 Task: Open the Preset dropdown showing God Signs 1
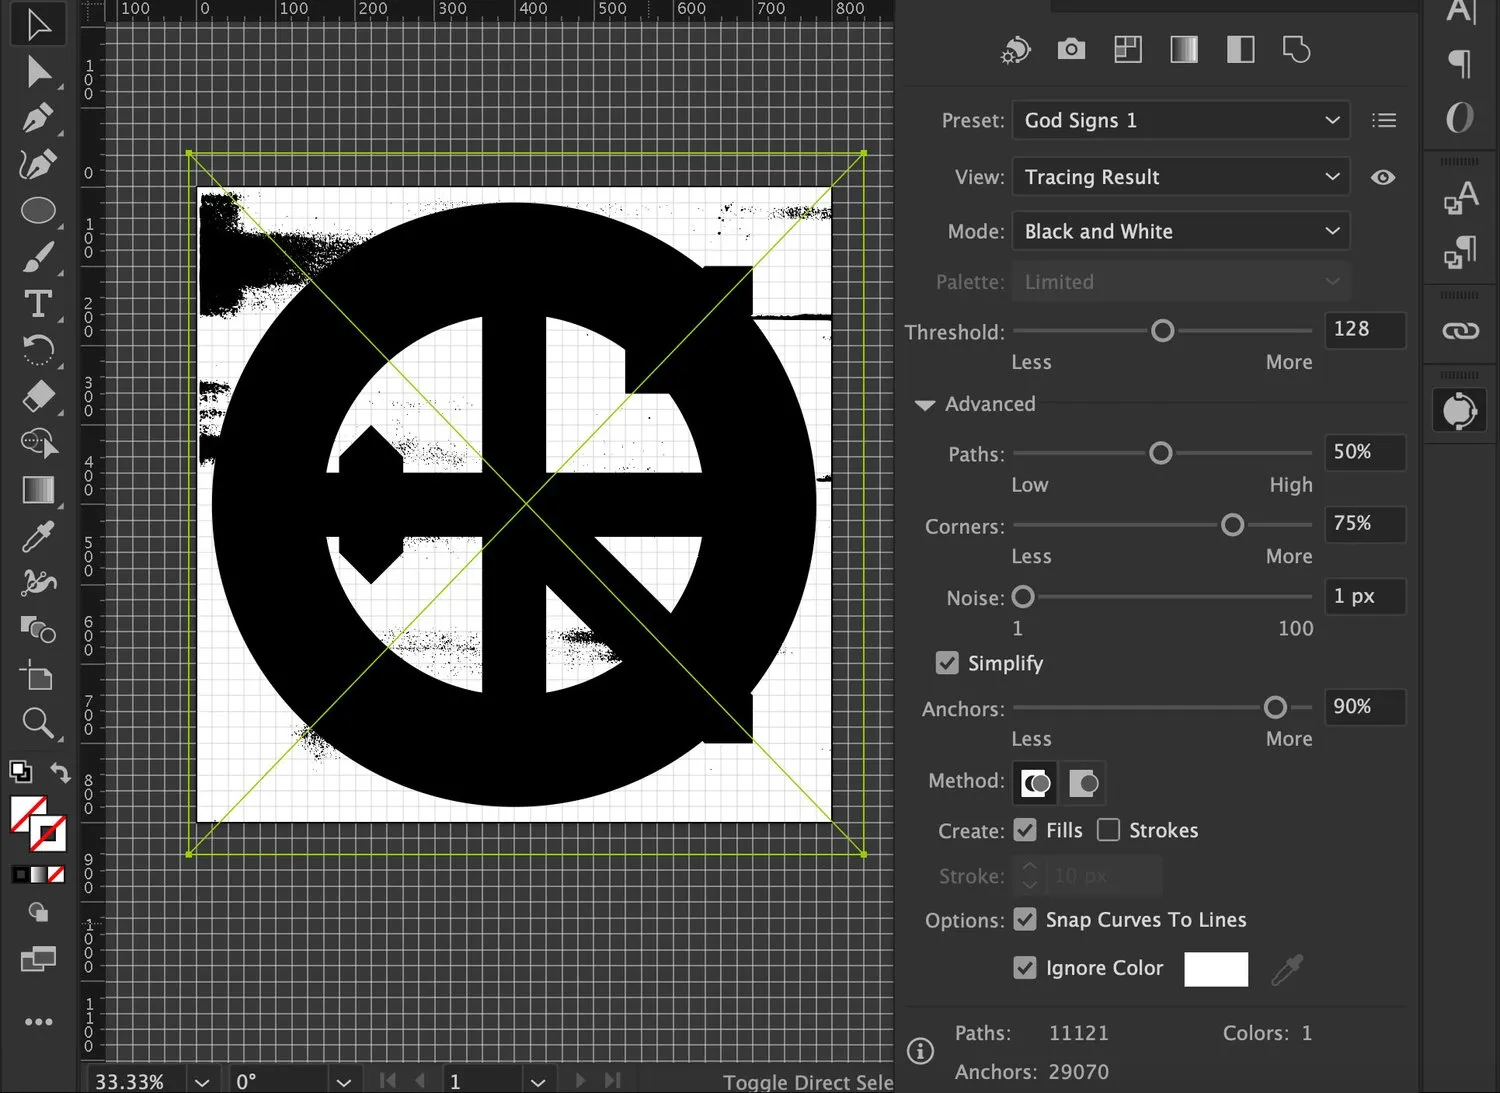(1181, 120)
